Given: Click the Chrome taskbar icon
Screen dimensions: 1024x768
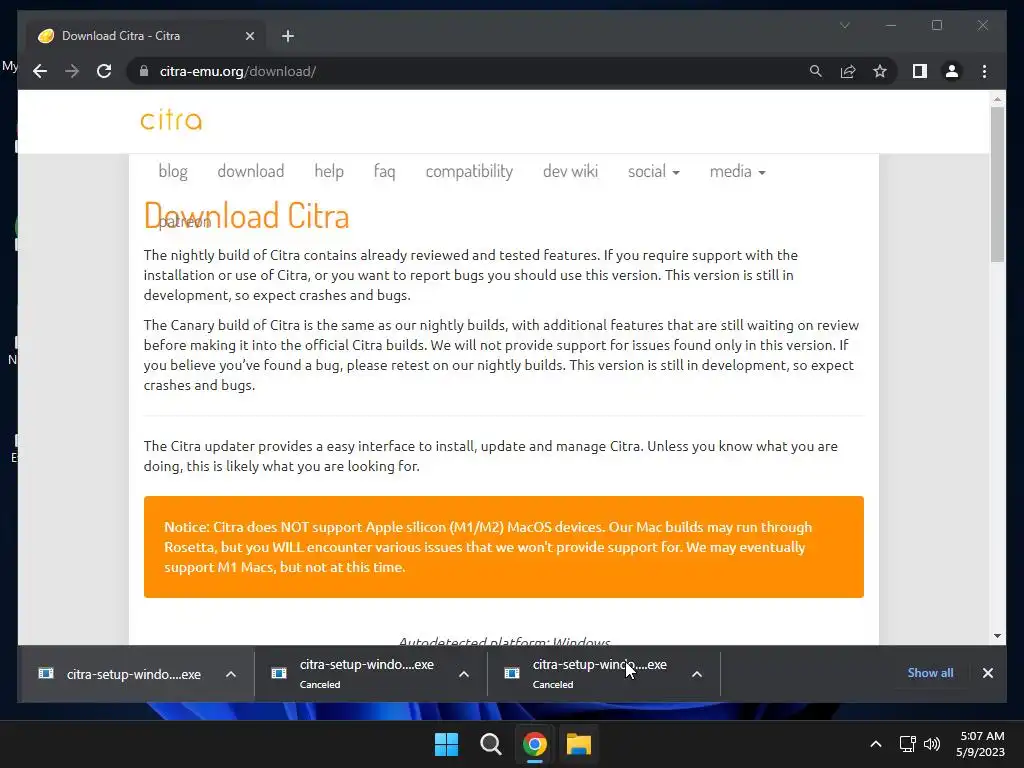Looking at the screenshot, I should [x=534, y=744].
